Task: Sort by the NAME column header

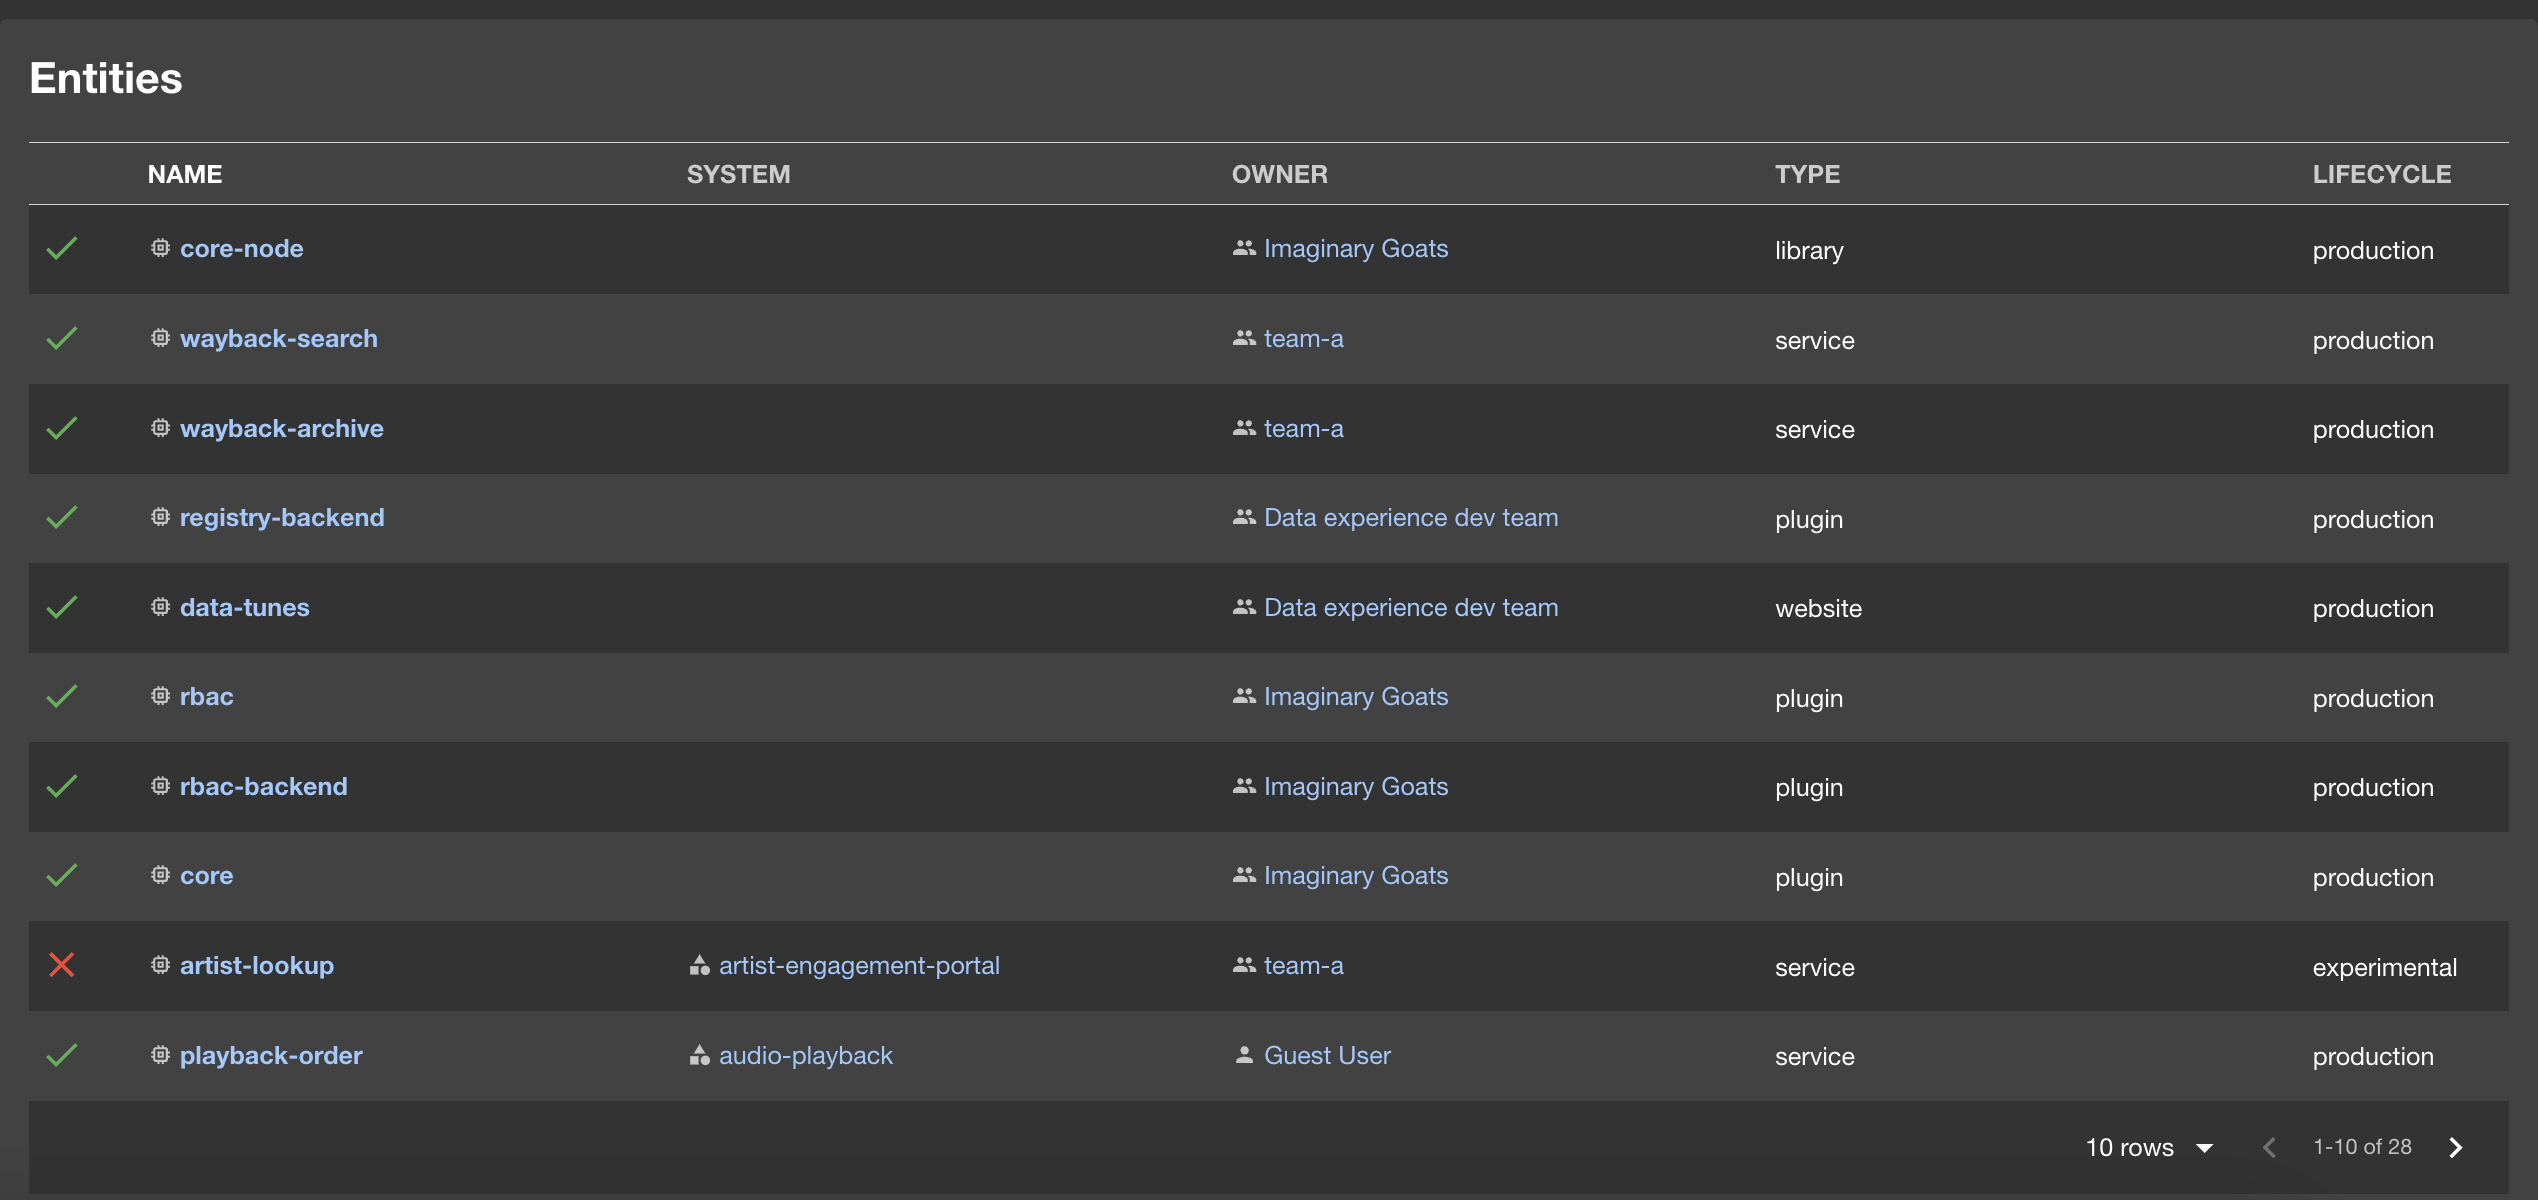Action: tap(185, 174)
